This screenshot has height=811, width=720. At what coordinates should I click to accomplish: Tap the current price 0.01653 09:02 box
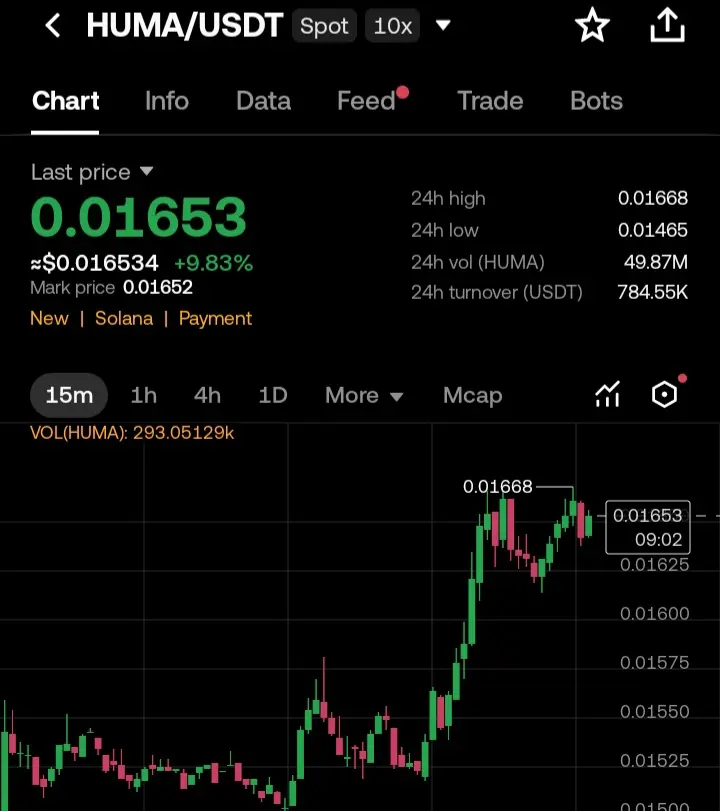(648, 527)
